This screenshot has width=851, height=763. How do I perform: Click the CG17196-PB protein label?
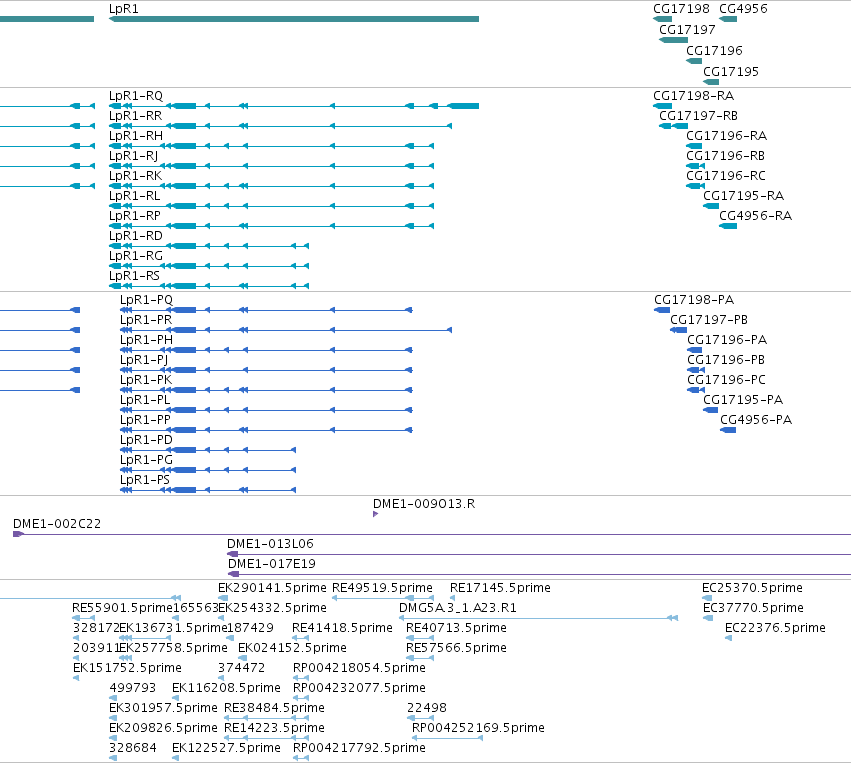click(726, 360)
